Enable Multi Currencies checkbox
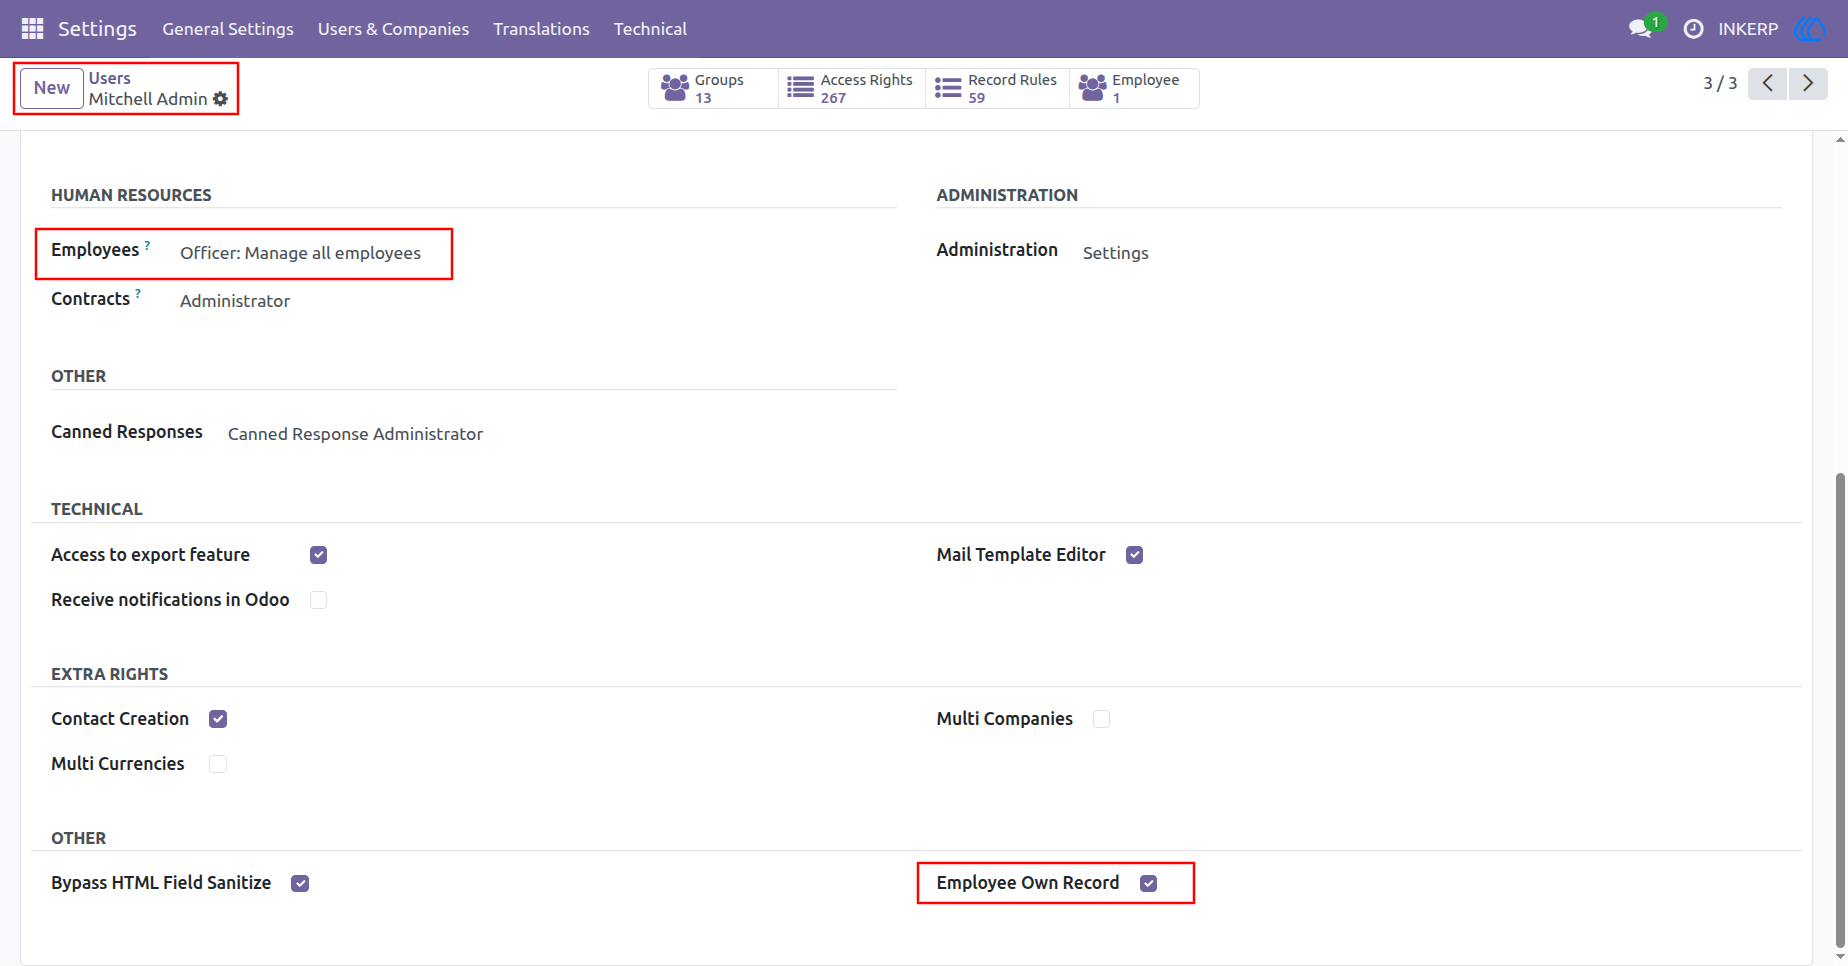Image resolution: width=1848 pixels, height=966 pixels. pyautogui.click(x=218, y=764)
